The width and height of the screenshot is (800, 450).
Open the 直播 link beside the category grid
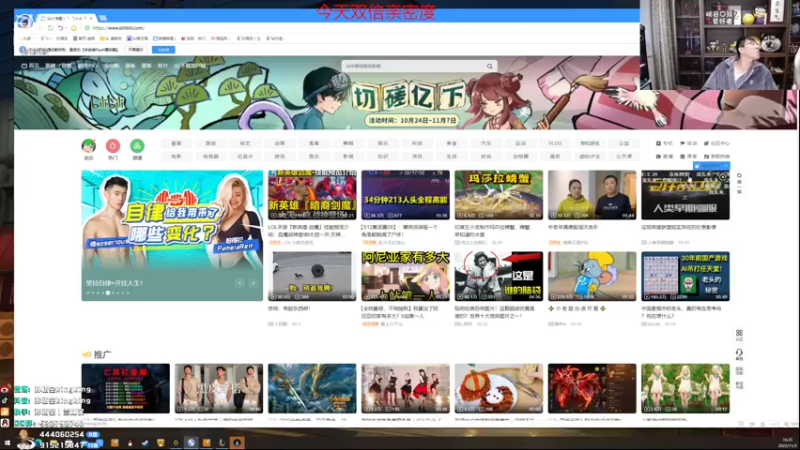[664, 157]
